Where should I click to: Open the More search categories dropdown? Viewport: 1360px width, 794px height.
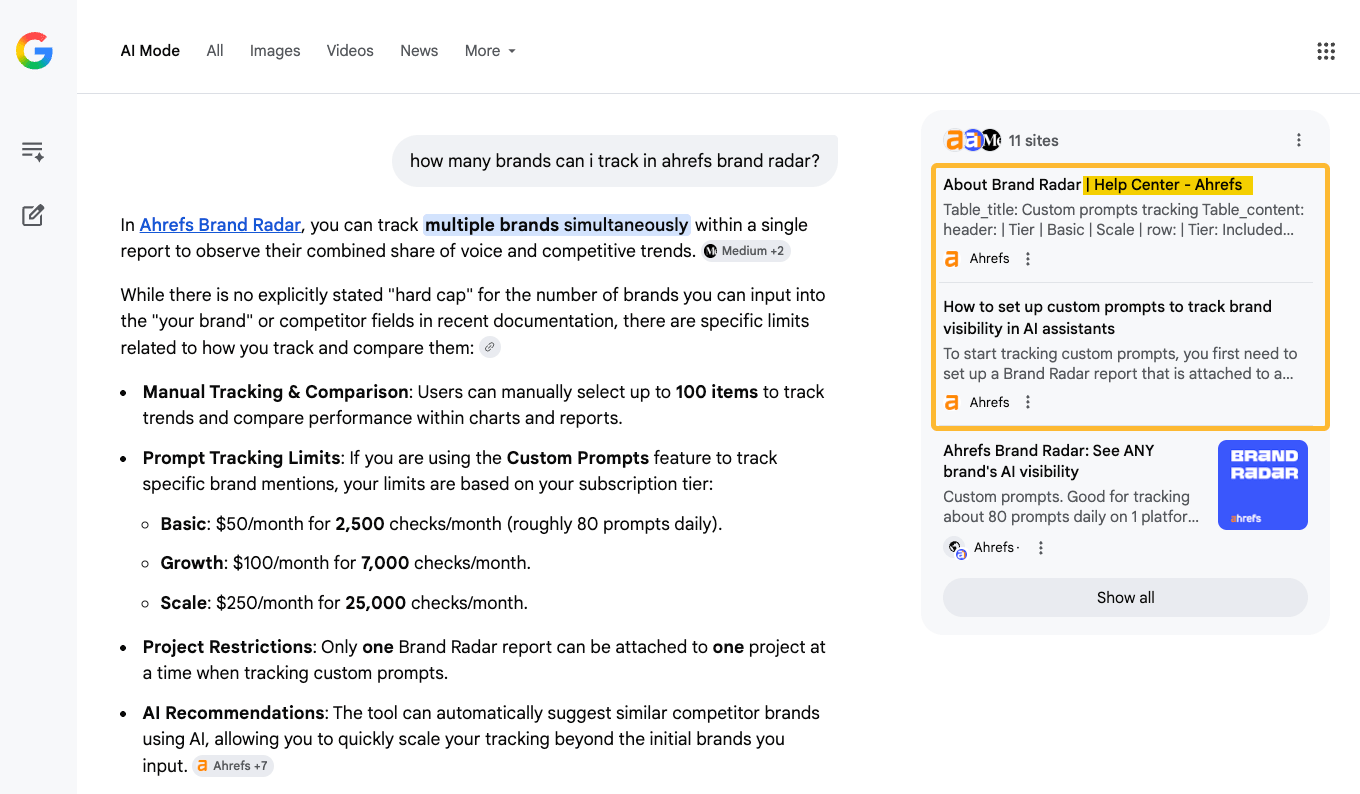pyautogui.click(x=489, y=50)
